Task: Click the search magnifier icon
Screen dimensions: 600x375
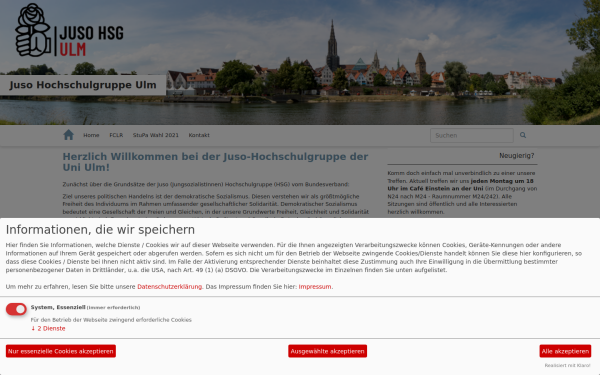Action: [523, 135]
